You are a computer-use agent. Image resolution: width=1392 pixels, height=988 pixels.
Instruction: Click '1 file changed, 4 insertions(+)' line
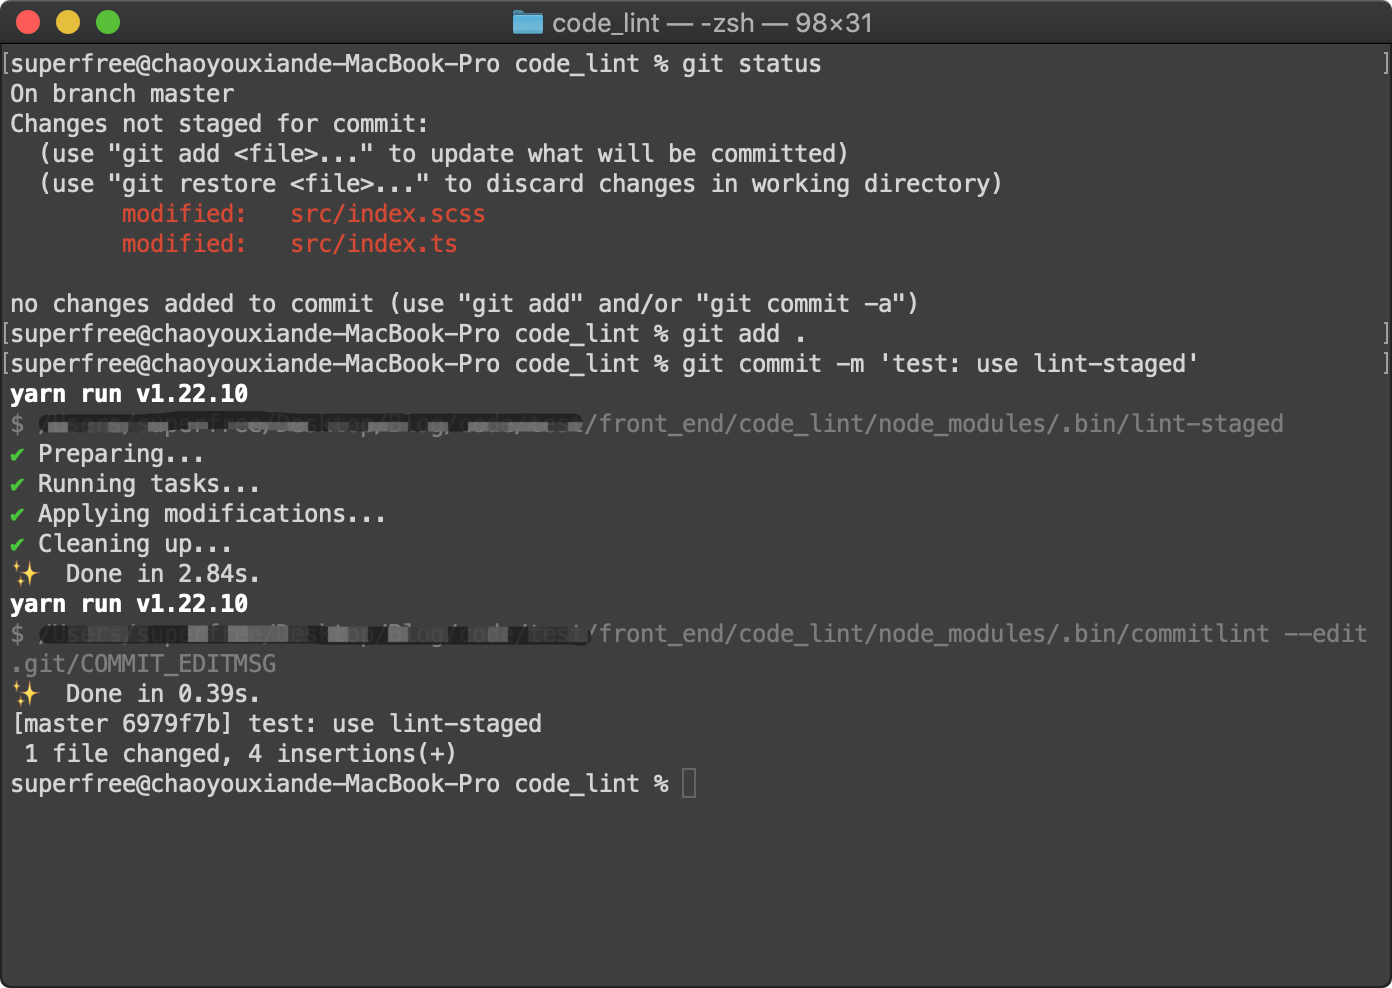[240, 754]
